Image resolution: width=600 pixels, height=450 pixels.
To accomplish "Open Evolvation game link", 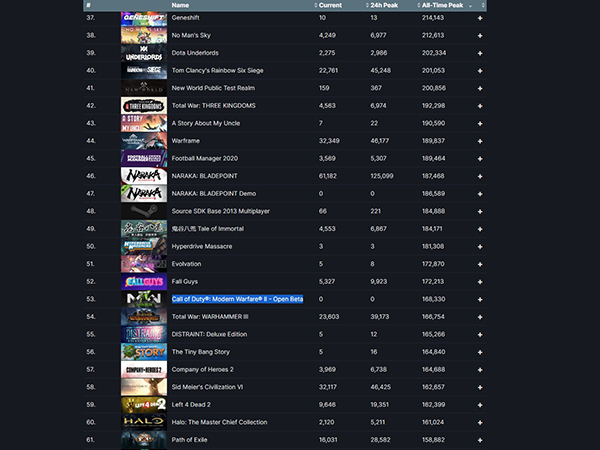I will (x=186, y=264).
